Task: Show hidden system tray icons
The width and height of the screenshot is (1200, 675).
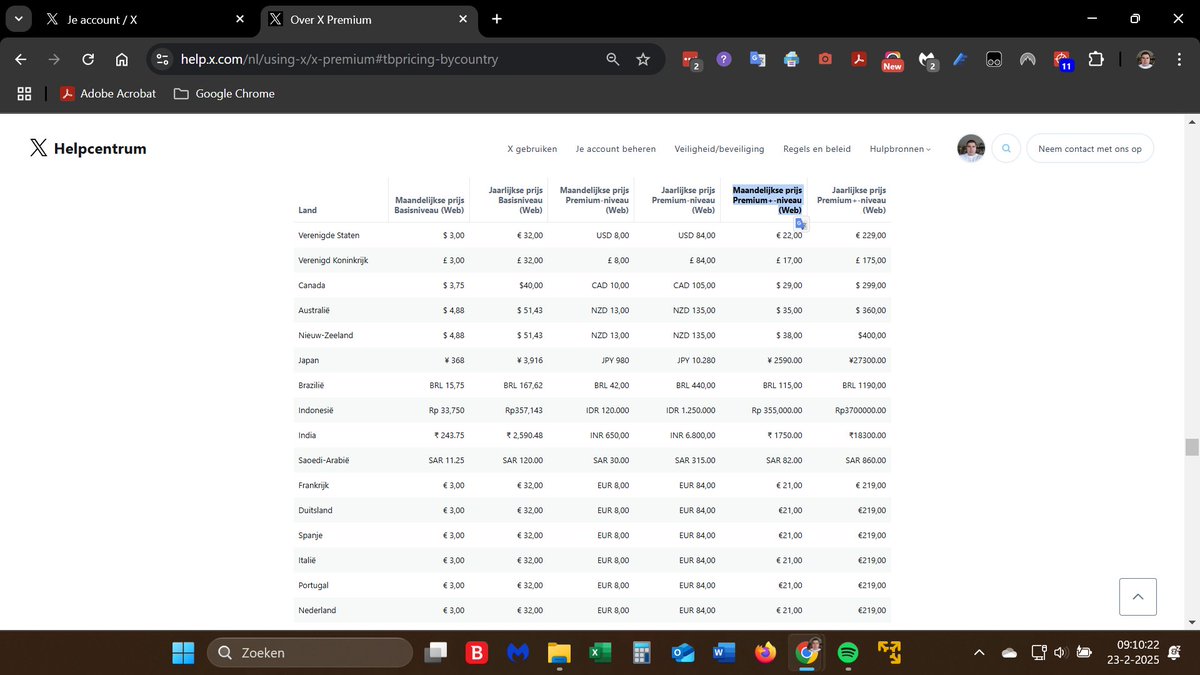Action: tap(979, 652)
